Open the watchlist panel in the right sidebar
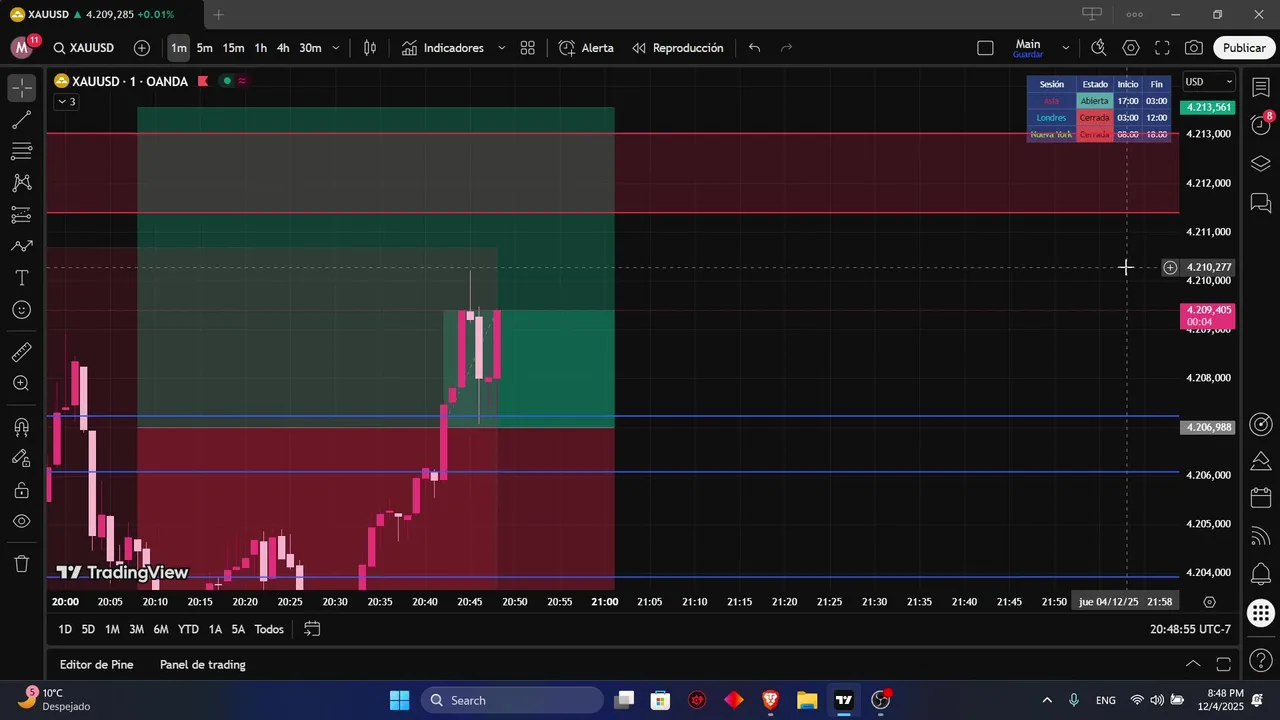This screenshot has width=1280, height=720. point(1261,88)
